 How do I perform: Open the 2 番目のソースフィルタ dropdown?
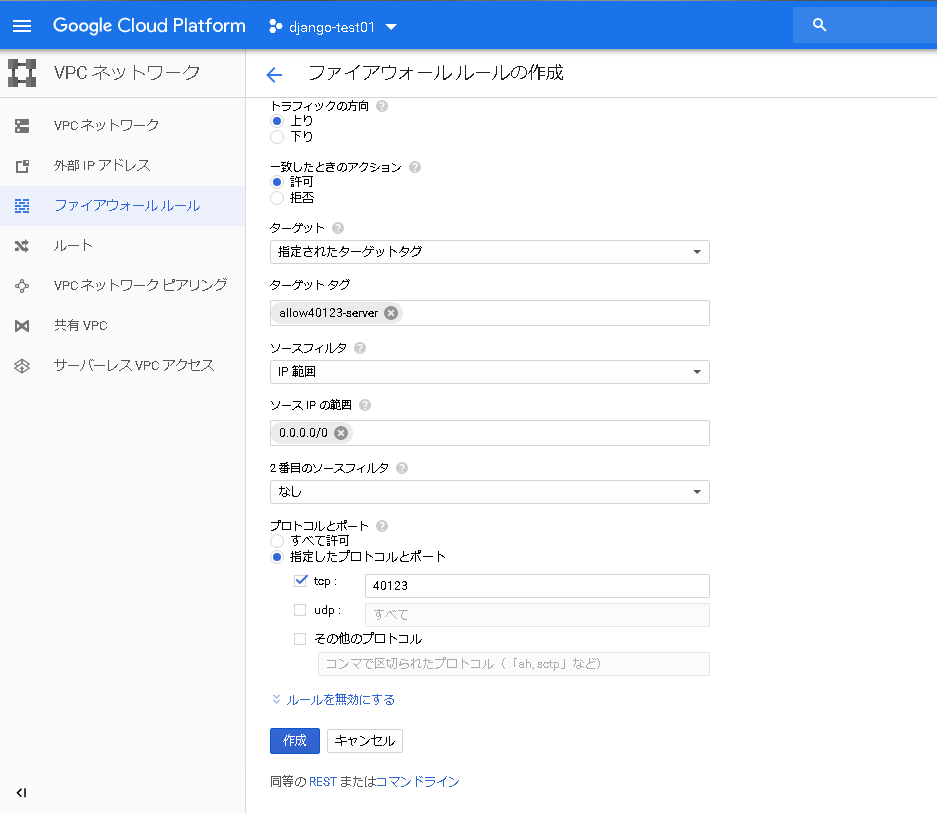tap(489, 492)
